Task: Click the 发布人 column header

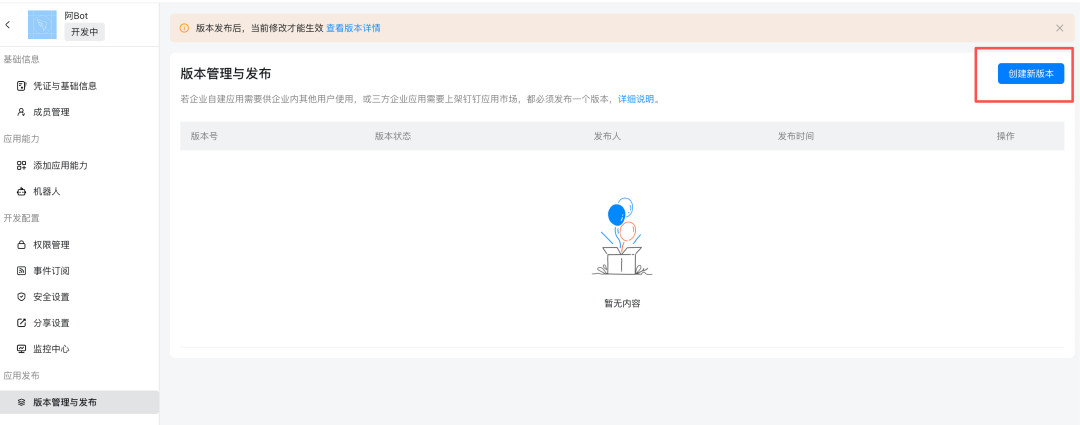Action: [x=608, y=136]
